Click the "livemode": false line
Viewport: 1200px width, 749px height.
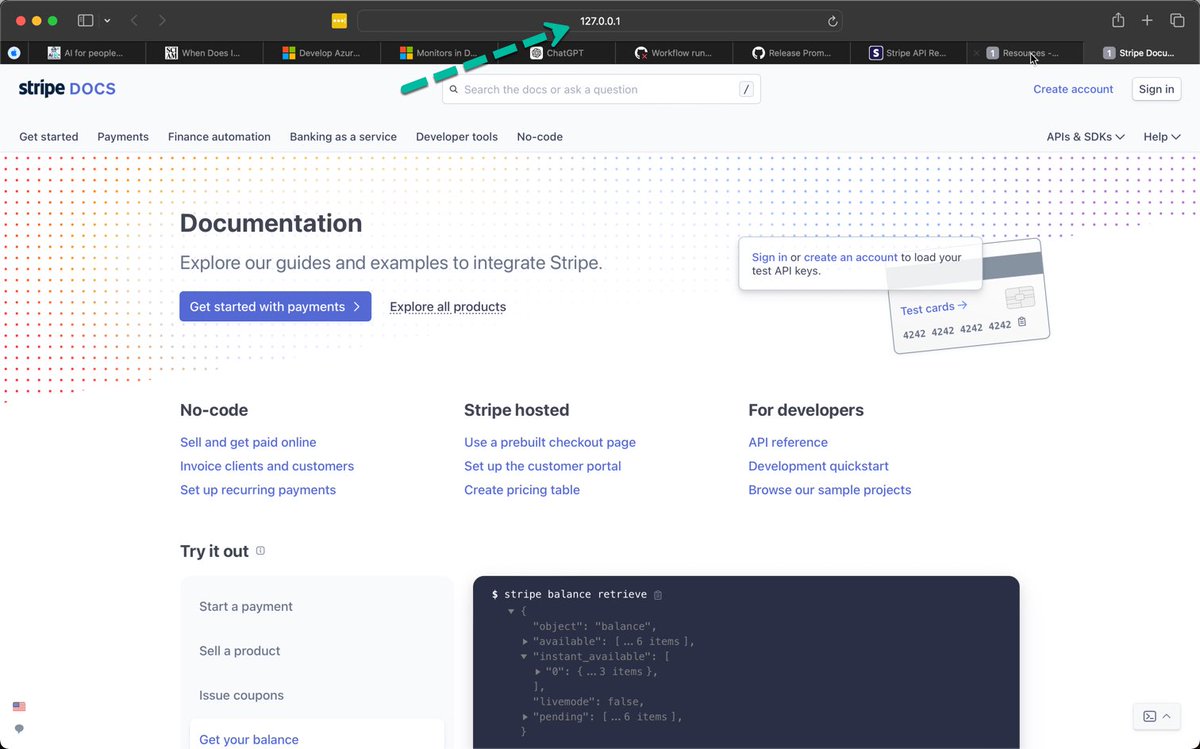588,702
